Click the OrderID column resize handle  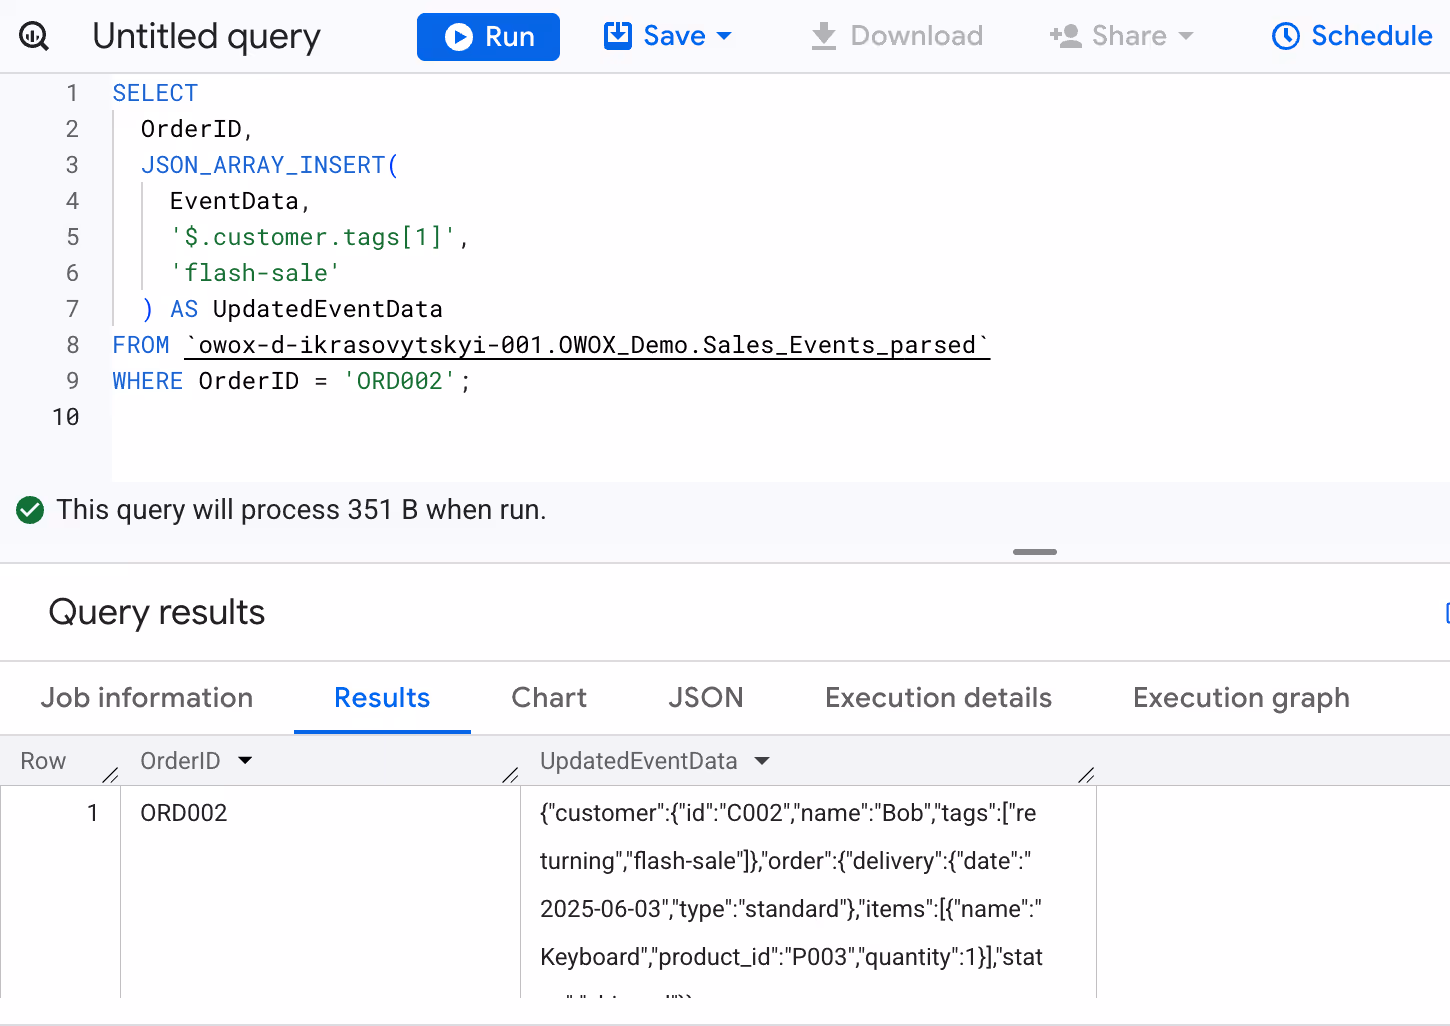coord(510,774)
